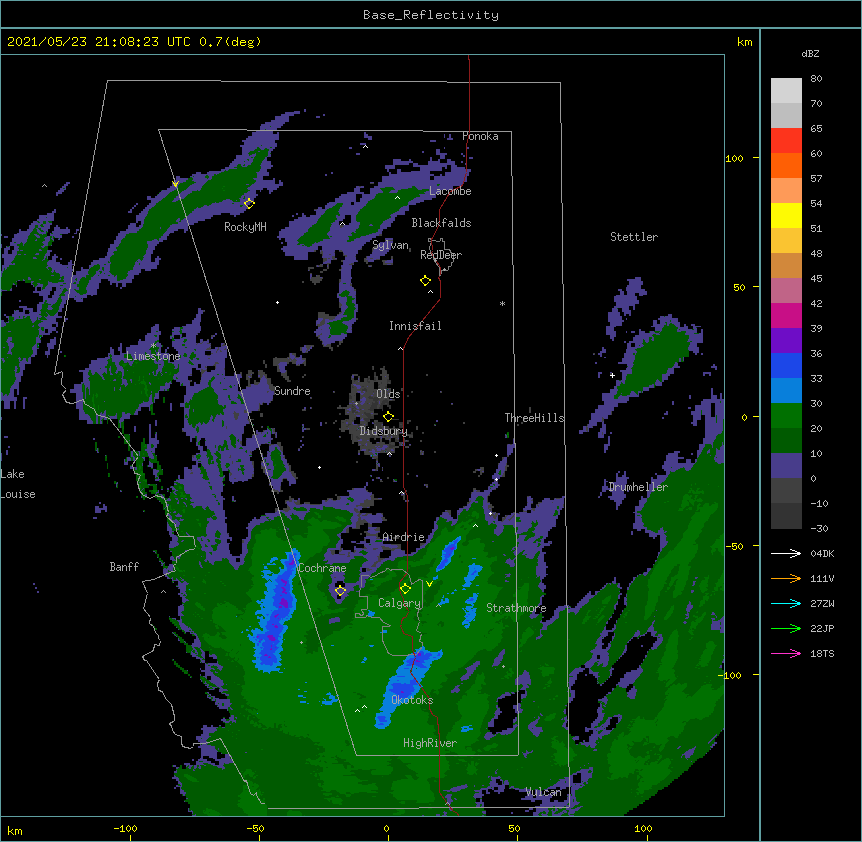Click the Airdrie label
This screenshot has height=842, width=862.
point(404,537)
